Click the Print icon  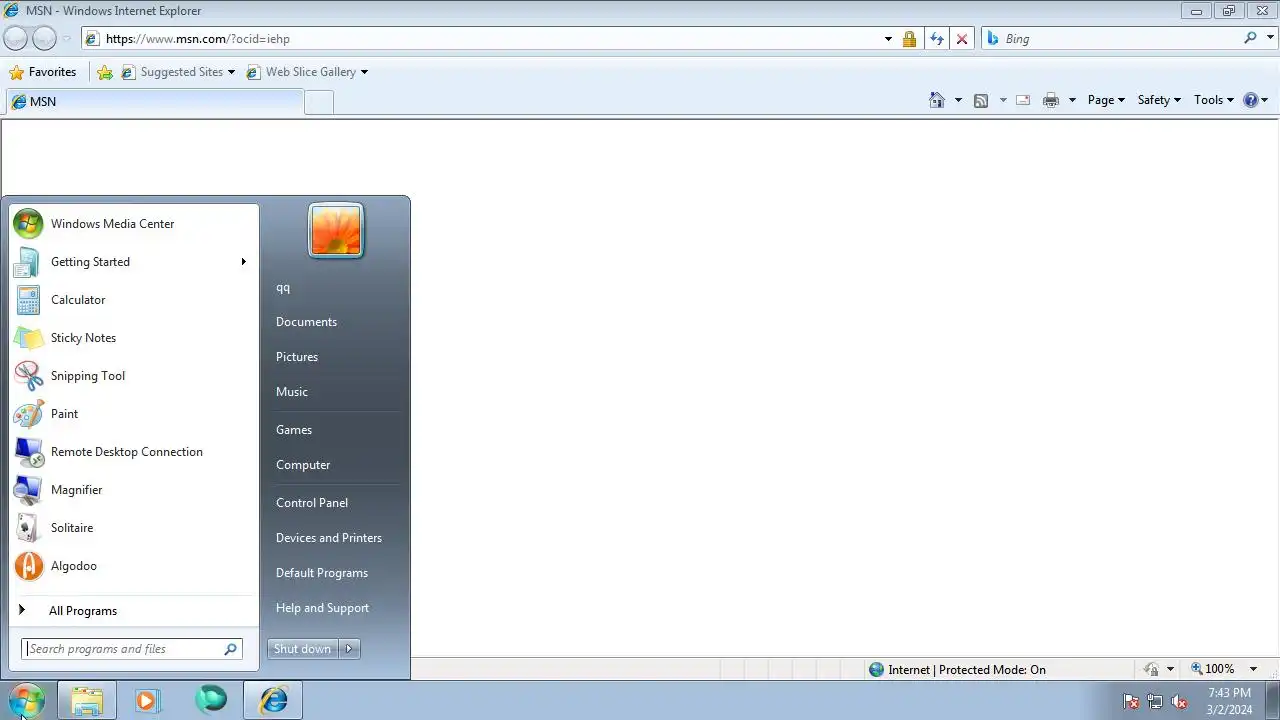(1050, 100)
